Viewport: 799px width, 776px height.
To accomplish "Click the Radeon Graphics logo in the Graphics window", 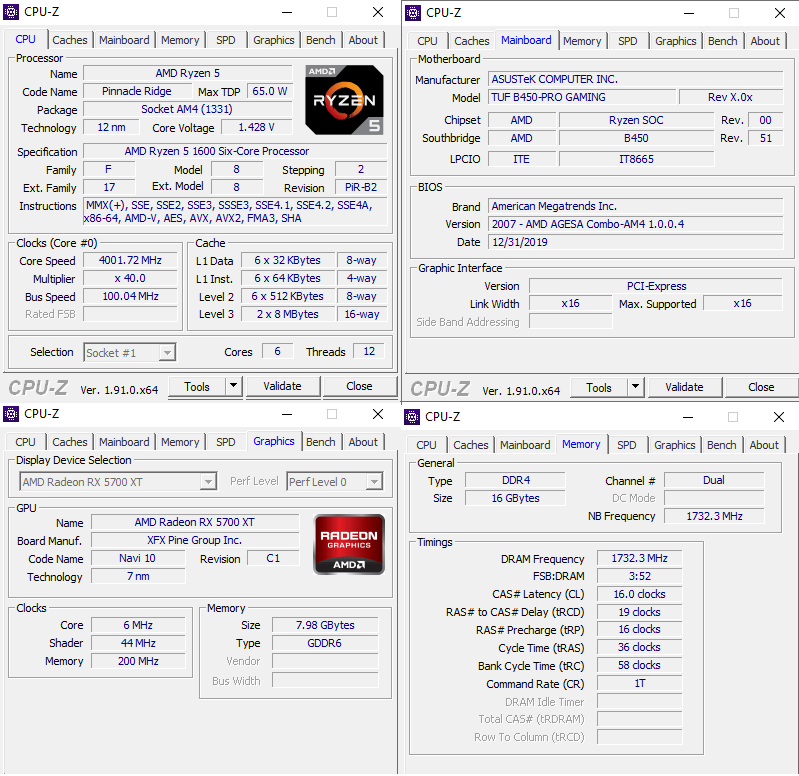I will point(349,544).
